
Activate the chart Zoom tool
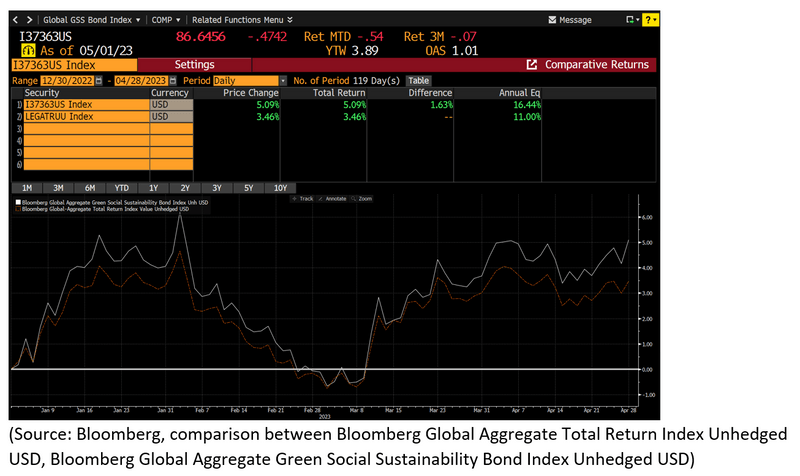click(362, 198)
